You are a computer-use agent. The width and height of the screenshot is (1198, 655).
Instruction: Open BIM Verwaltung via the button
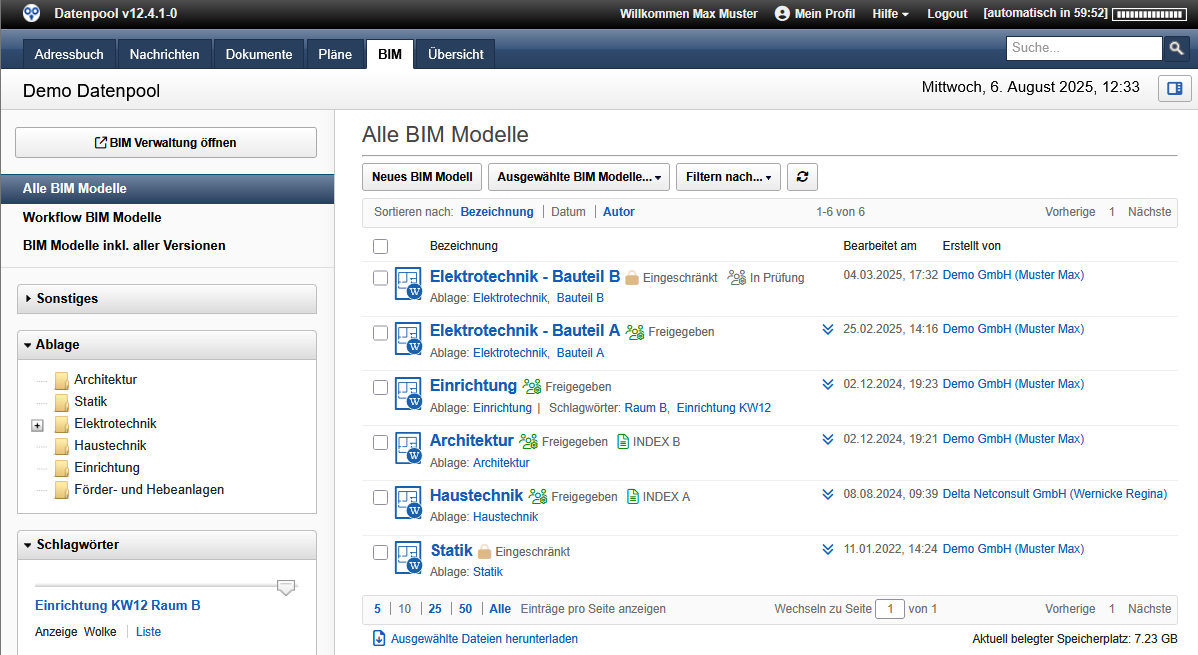165,142
